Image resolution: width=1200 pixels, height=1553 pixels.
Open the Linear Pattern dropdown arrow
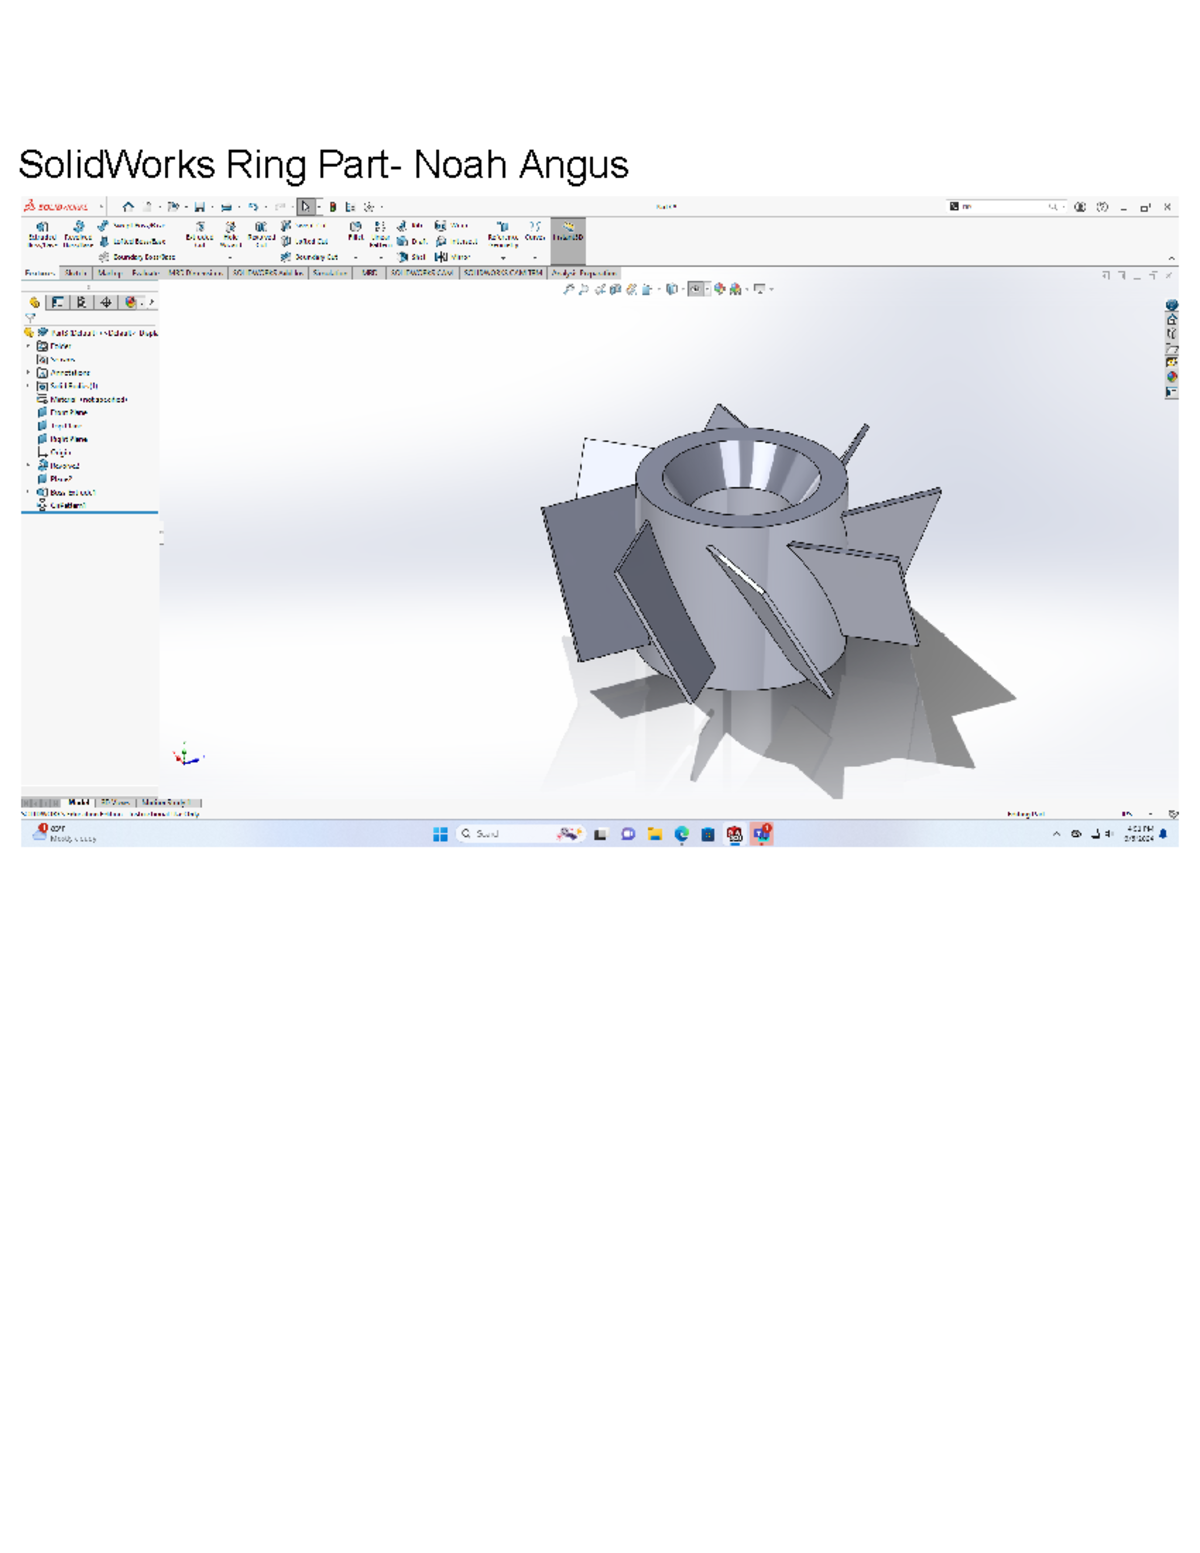(x=380, y=257)
